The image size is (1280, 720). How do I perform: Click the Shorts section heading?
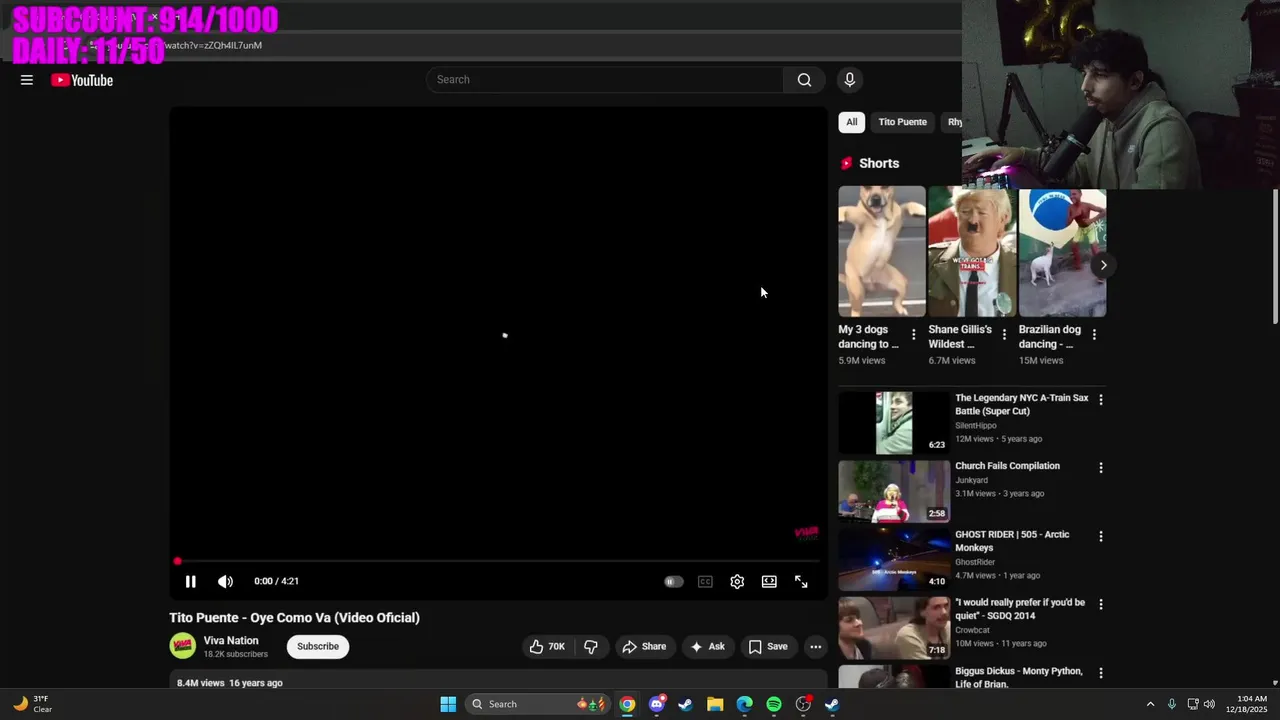879,163
